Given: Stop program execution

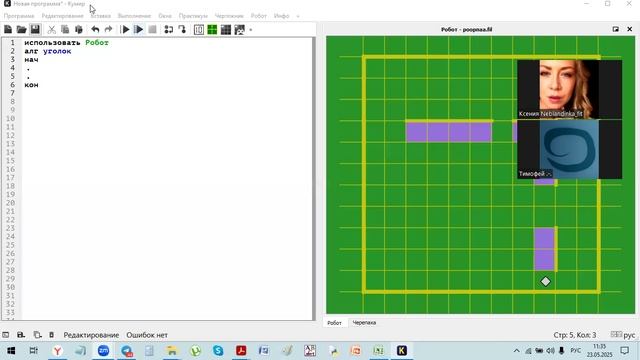Looking at the screenshot, I should [152, 29].
